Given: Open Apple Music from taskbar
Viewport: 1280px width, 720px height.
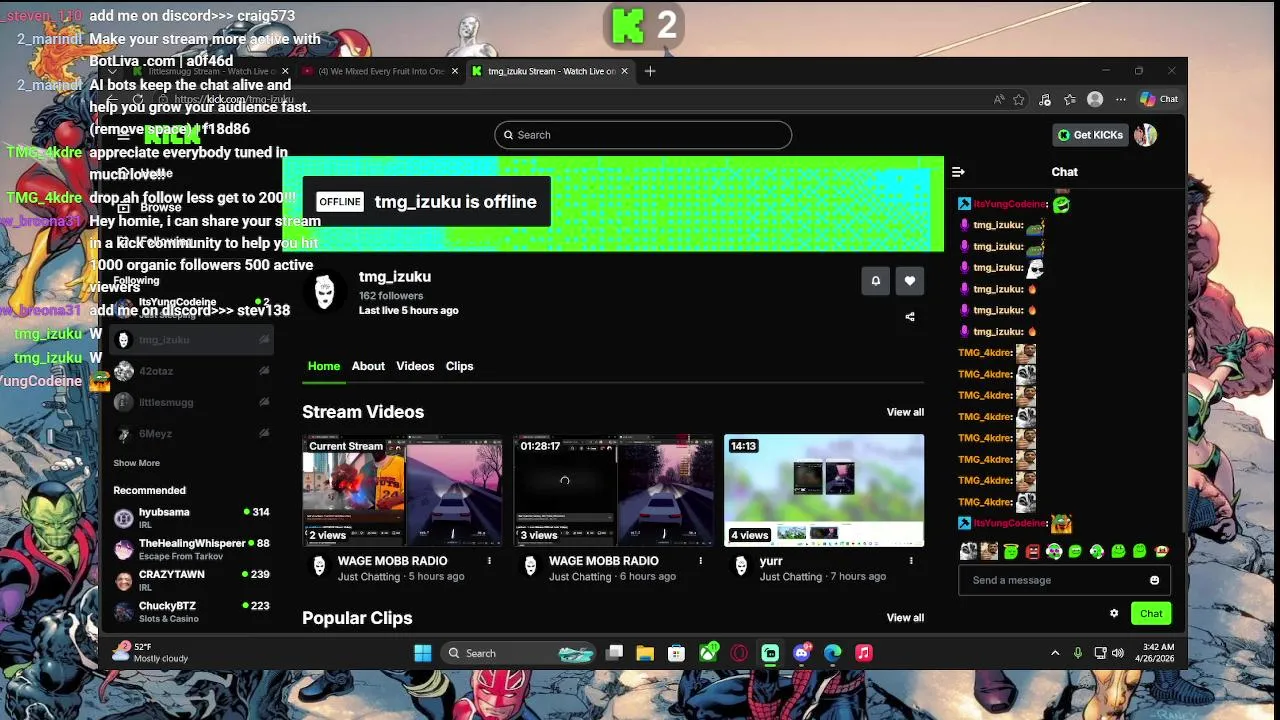Looking at the screenshot, I should pos(864,653).
